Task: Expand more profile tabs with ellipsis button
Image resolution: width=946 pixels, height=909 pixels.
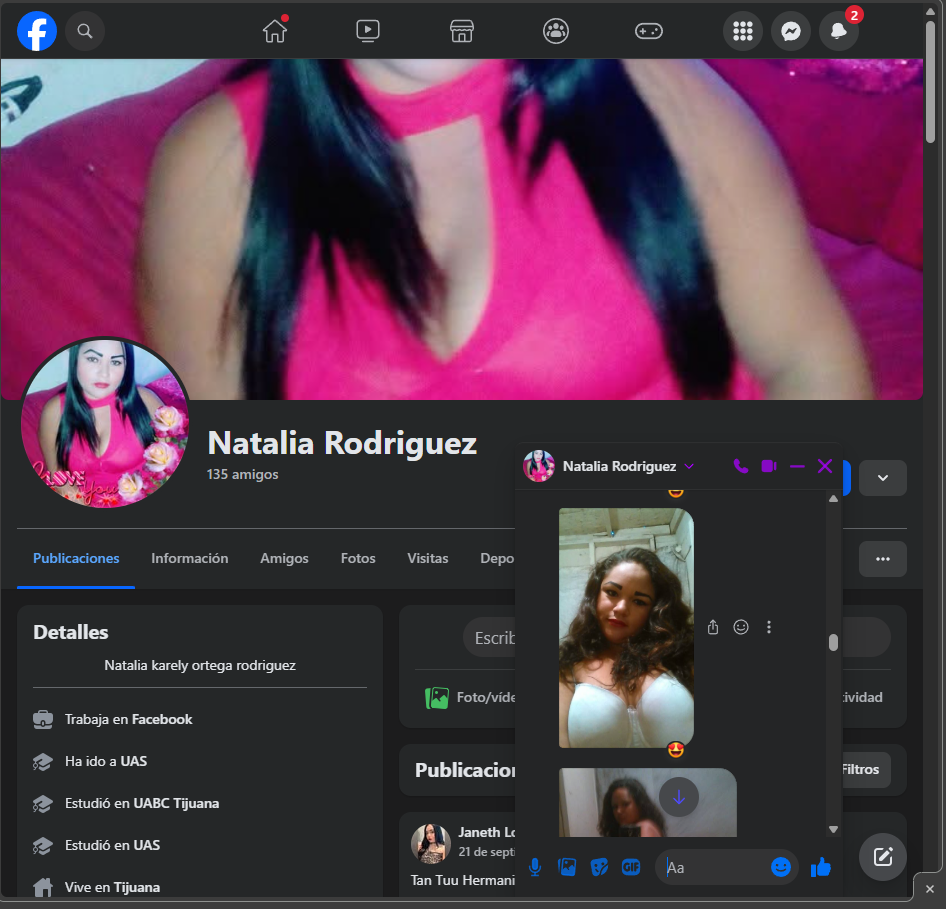Action: [882, 559]
